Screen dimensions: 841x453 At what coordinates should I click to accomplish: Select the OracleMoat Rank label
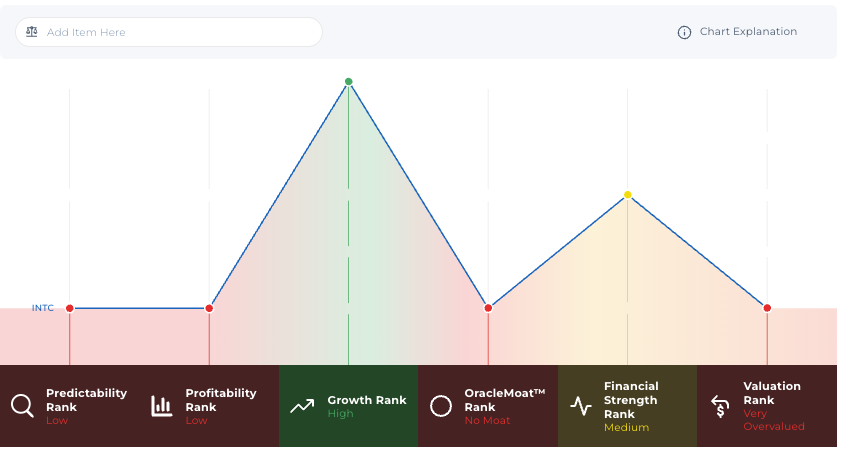point(504,400)
